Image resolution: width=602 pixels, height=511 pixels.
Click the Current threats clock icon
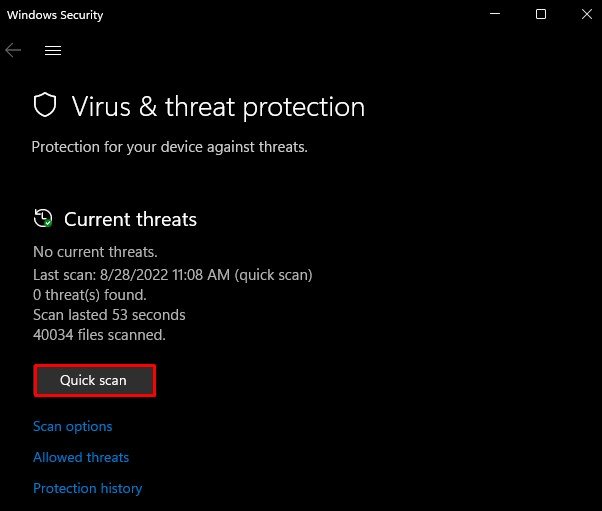point(43,218)
